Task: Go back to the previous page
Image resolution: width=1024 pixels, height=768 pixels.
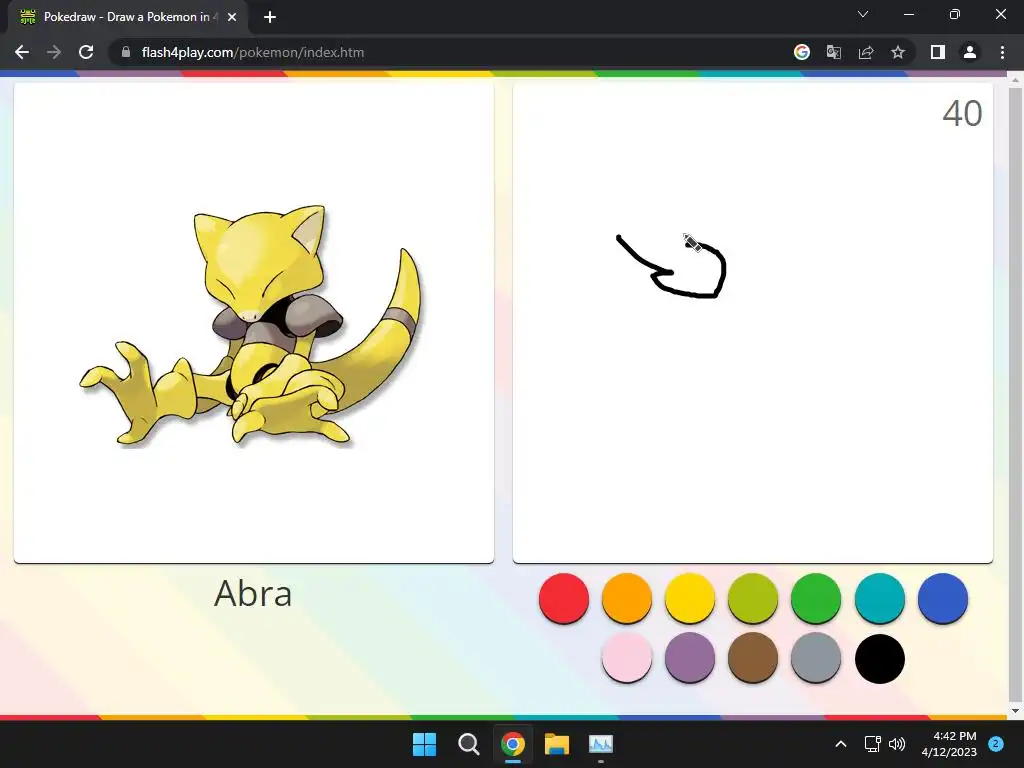Action: click(x=22, y=52)
